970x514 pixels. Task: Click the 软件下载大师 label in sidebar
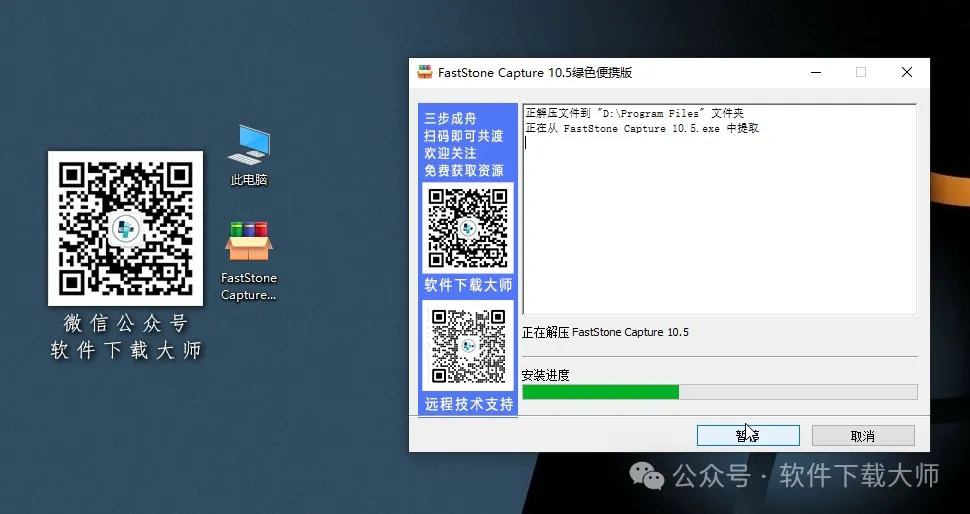pos(468,285)
